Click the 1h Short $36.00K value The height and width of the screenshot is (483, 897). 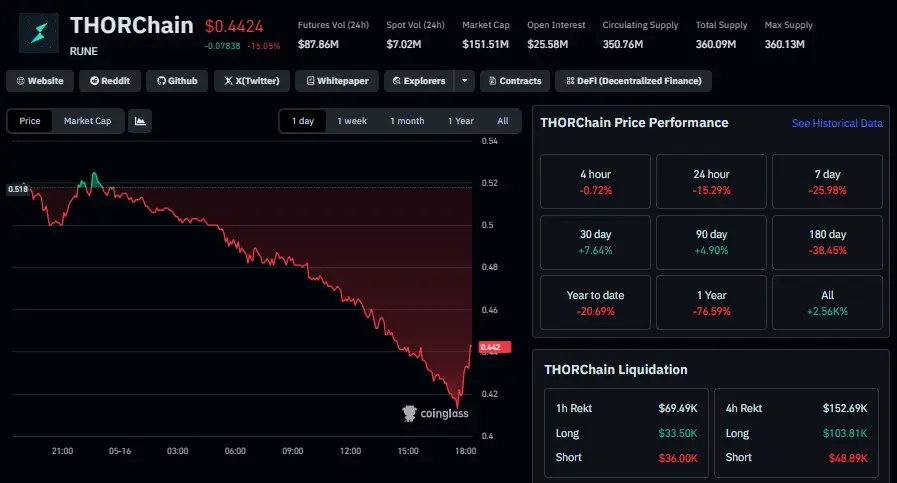click(678, 458)
